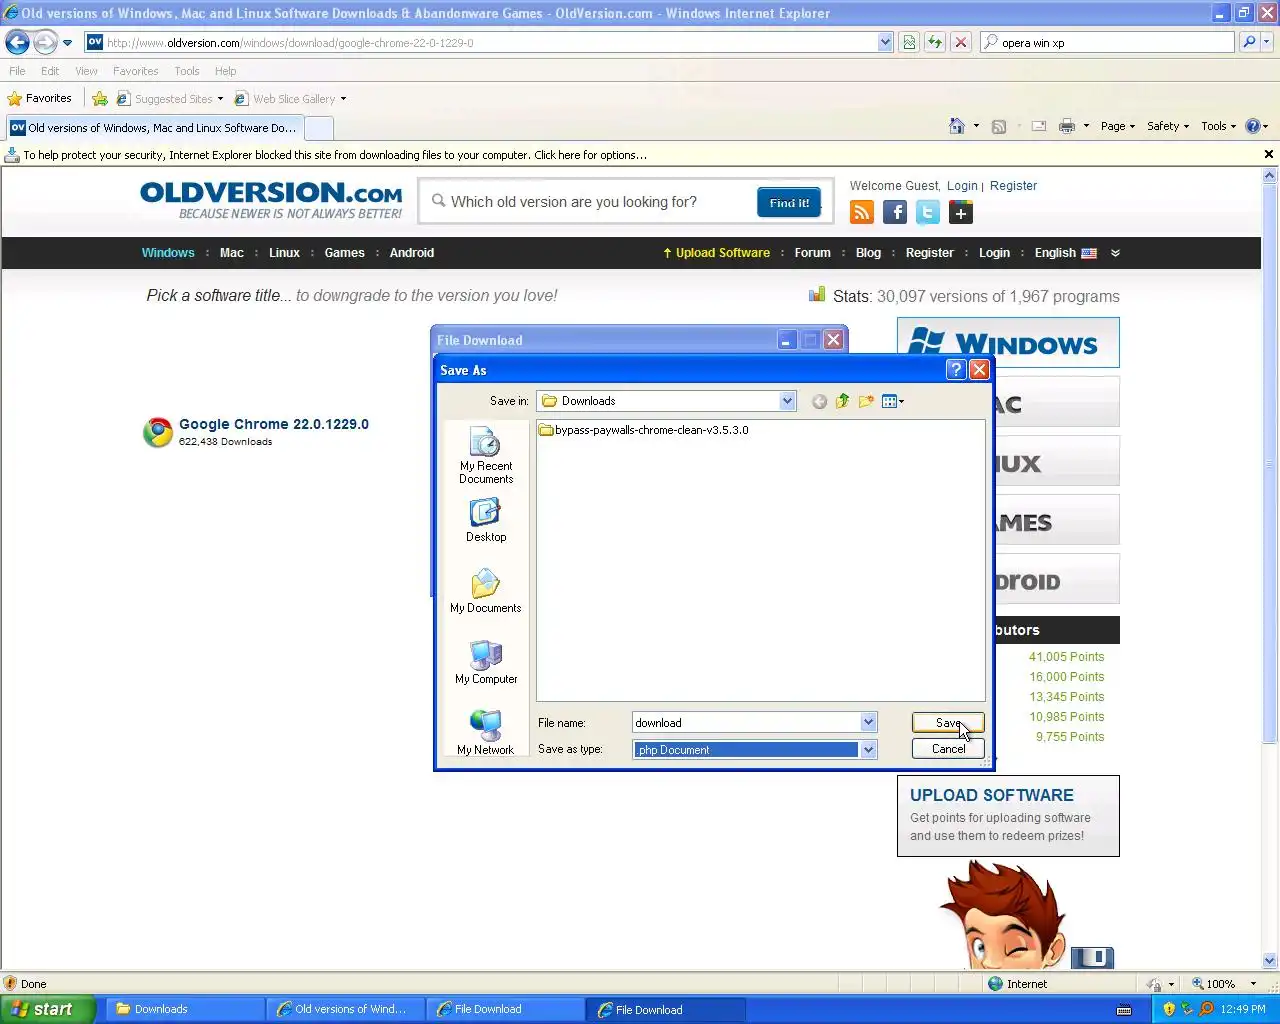Click the IE Help question mark icon
Viewport: 1280px width, 1024px height.
point(1252,126)
